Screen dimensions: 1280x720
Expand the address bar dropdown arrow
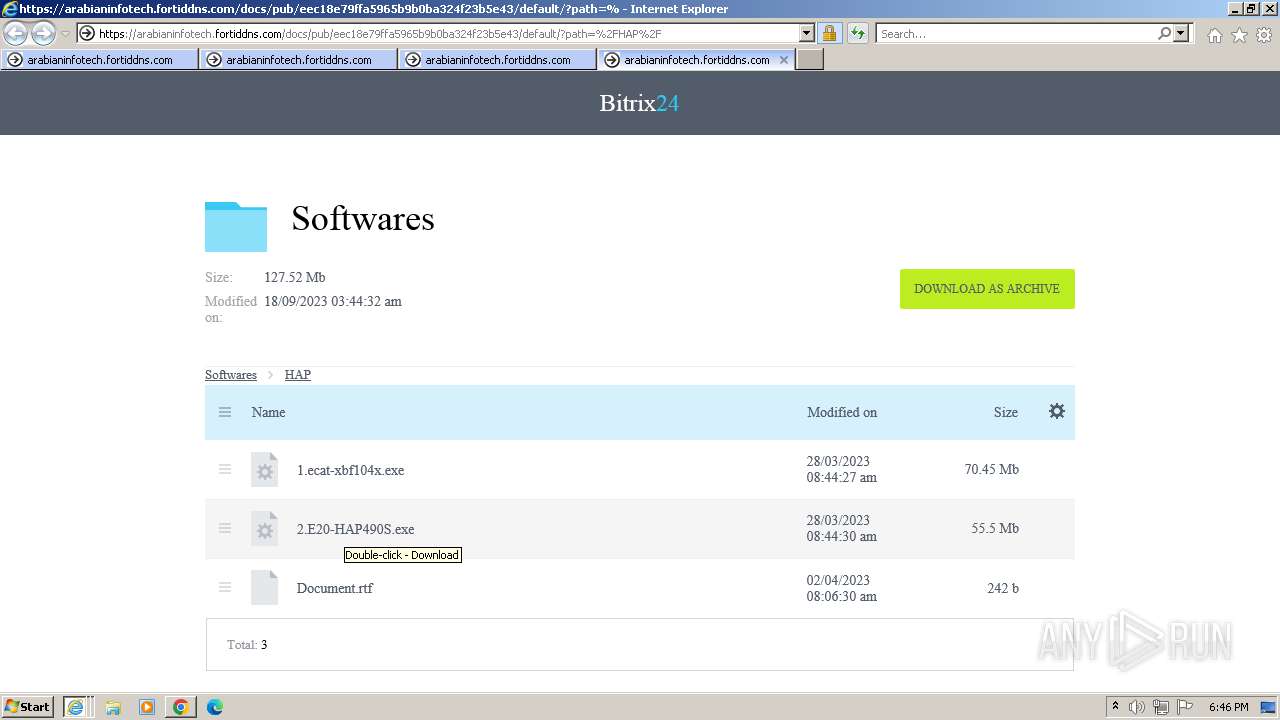(x=807, y=33)
